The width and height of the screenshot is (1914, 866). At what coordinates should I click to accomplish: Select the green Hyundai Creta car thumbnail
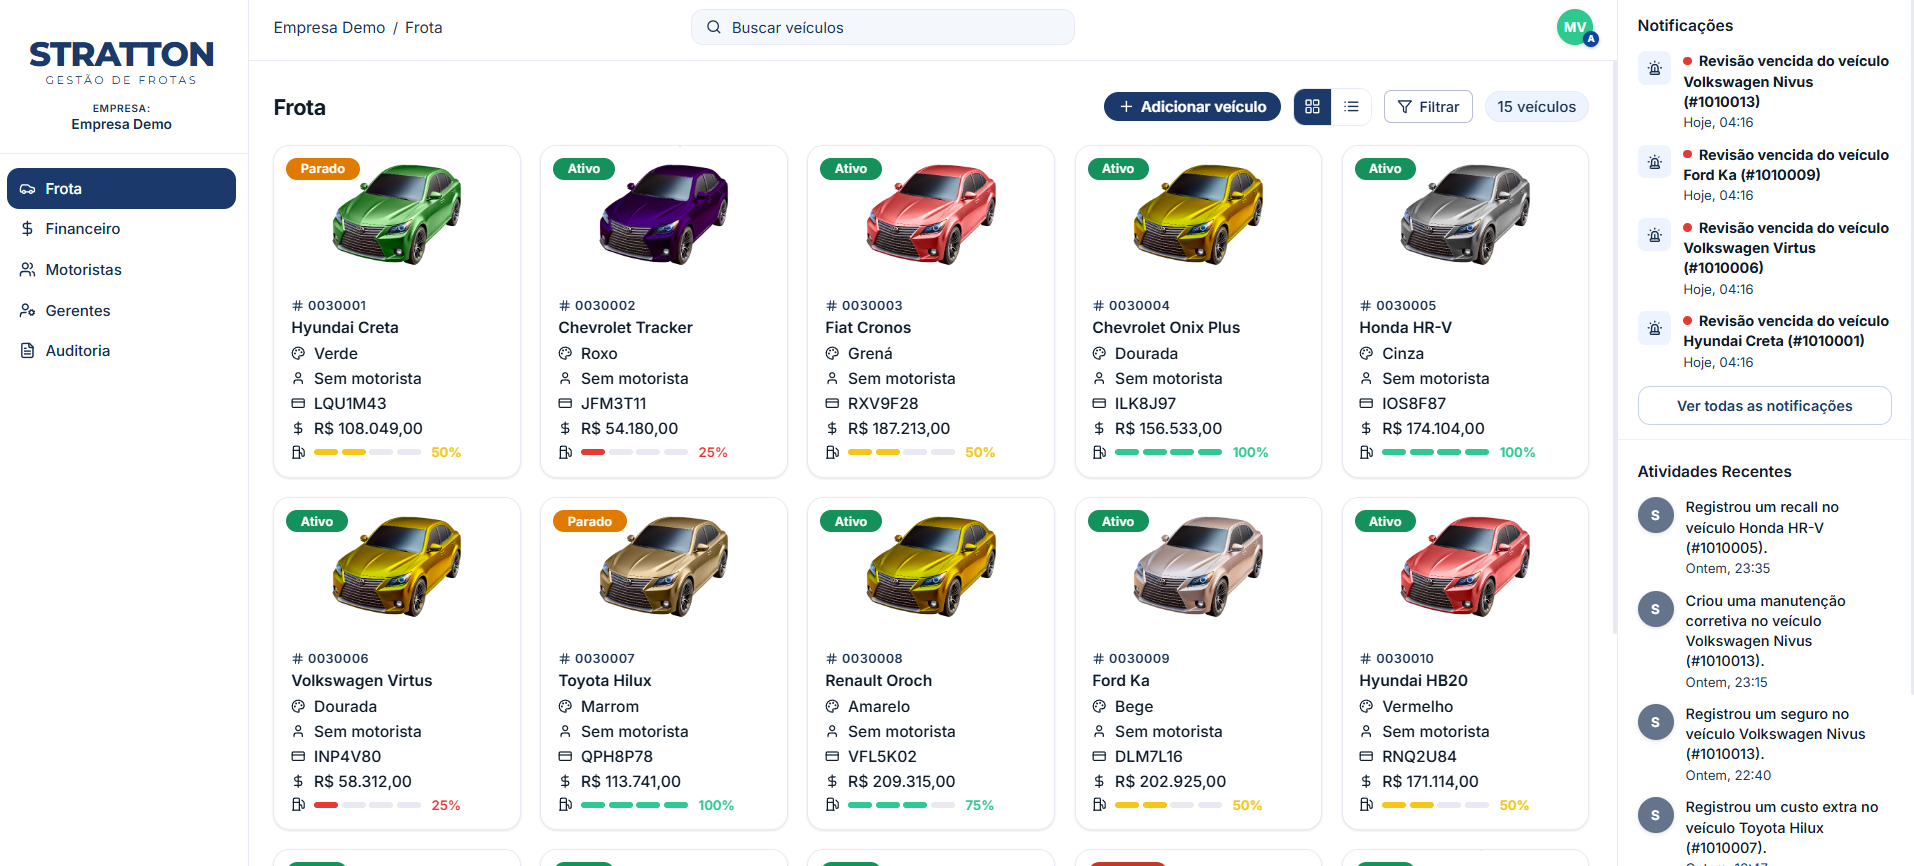[397, 214]
